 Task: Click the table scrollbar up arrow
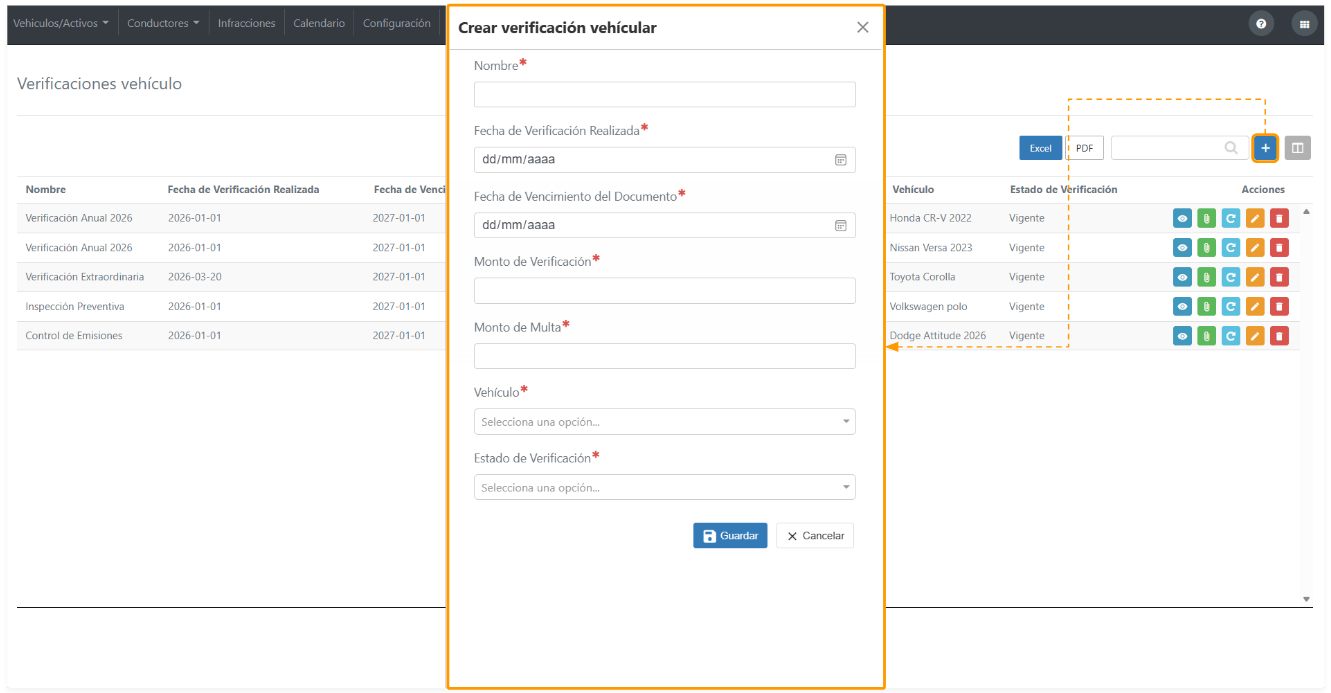click(1306, 211)
